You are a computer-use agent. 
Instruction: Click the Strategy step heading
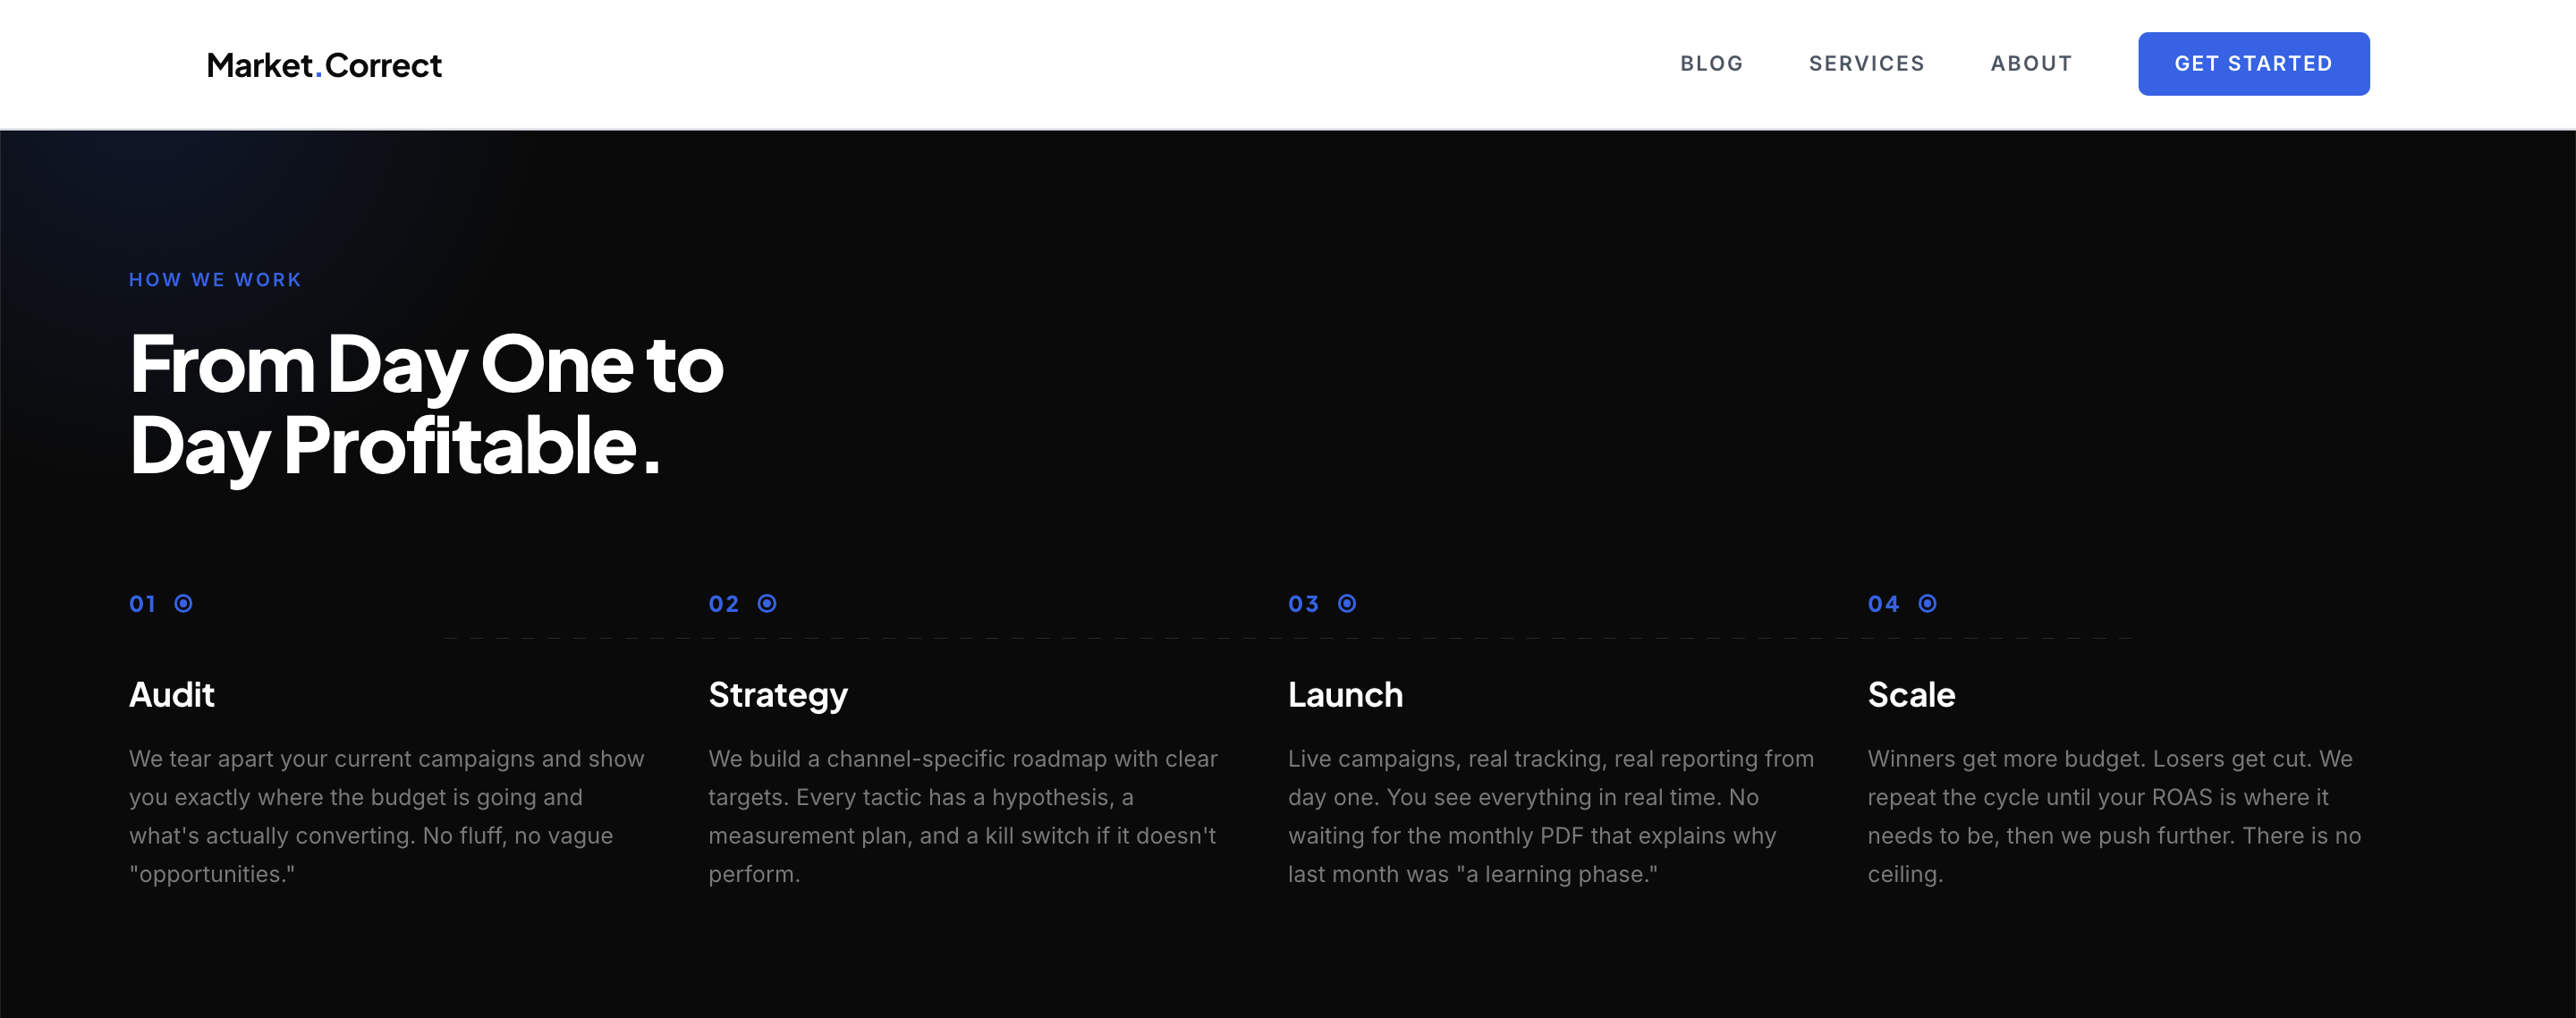click(x=778, y=694)
